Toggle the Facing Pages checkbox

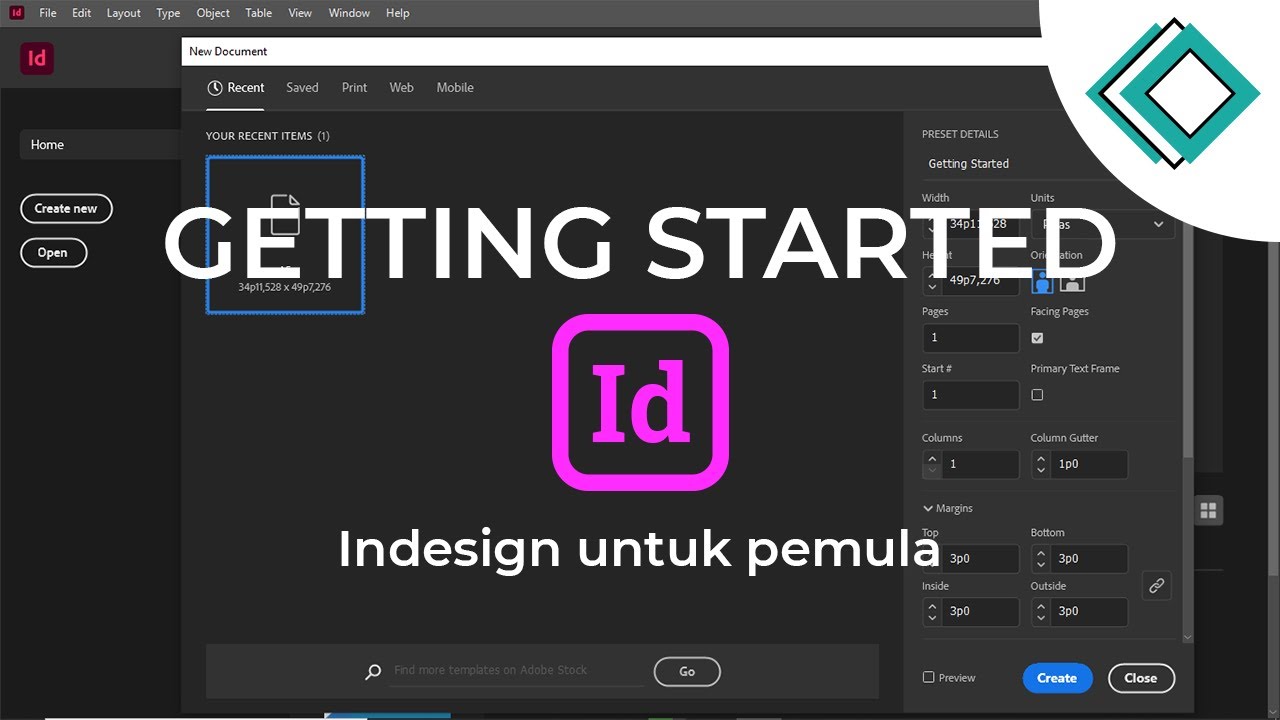point(1037,338)
